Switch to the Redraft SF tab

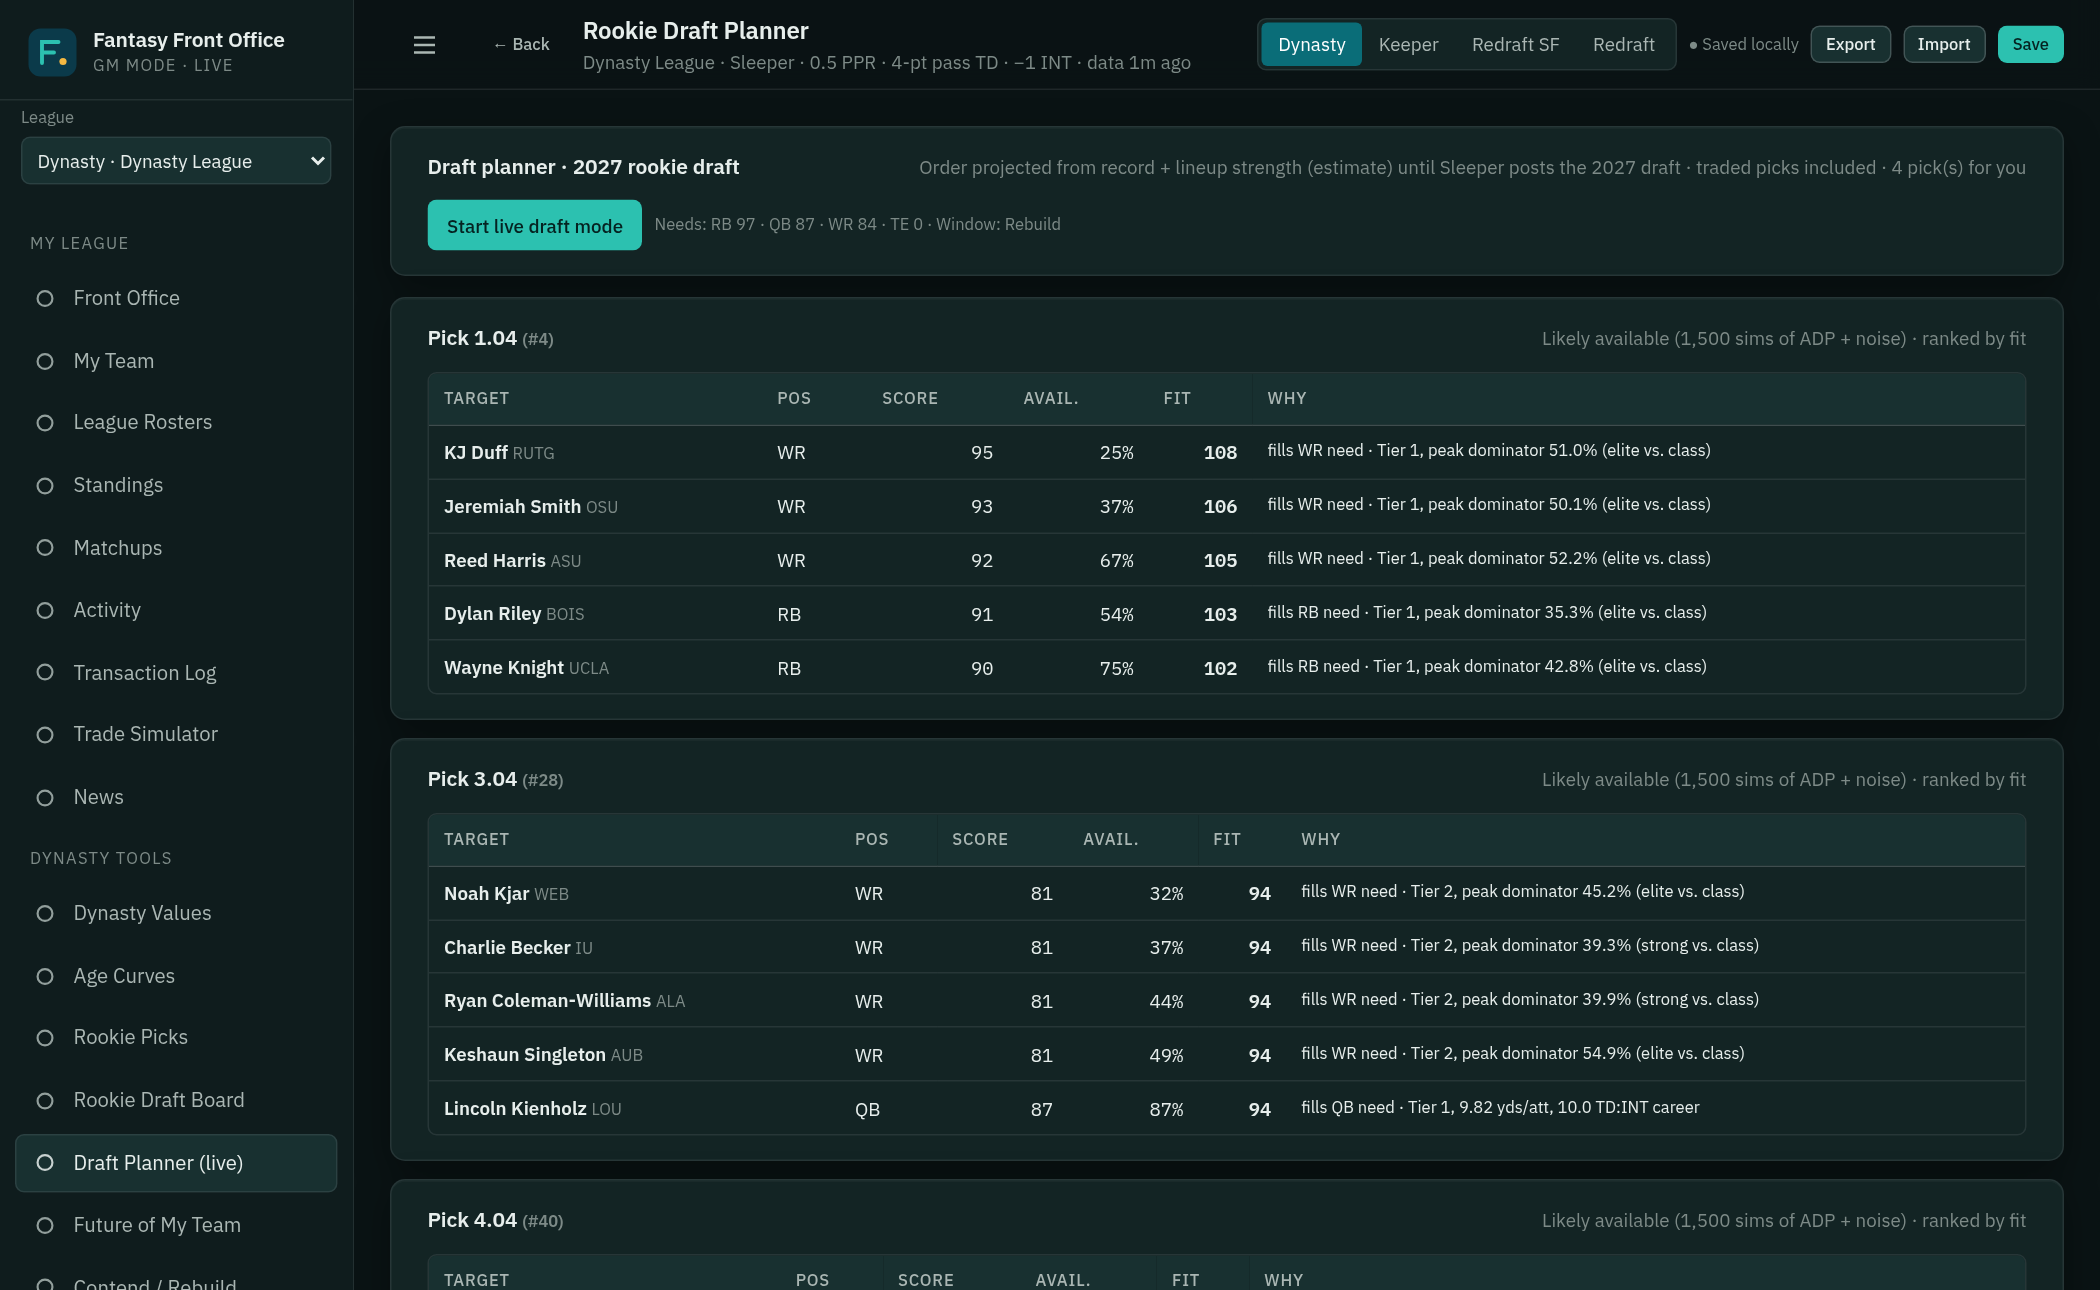(x=1515, y=45)
